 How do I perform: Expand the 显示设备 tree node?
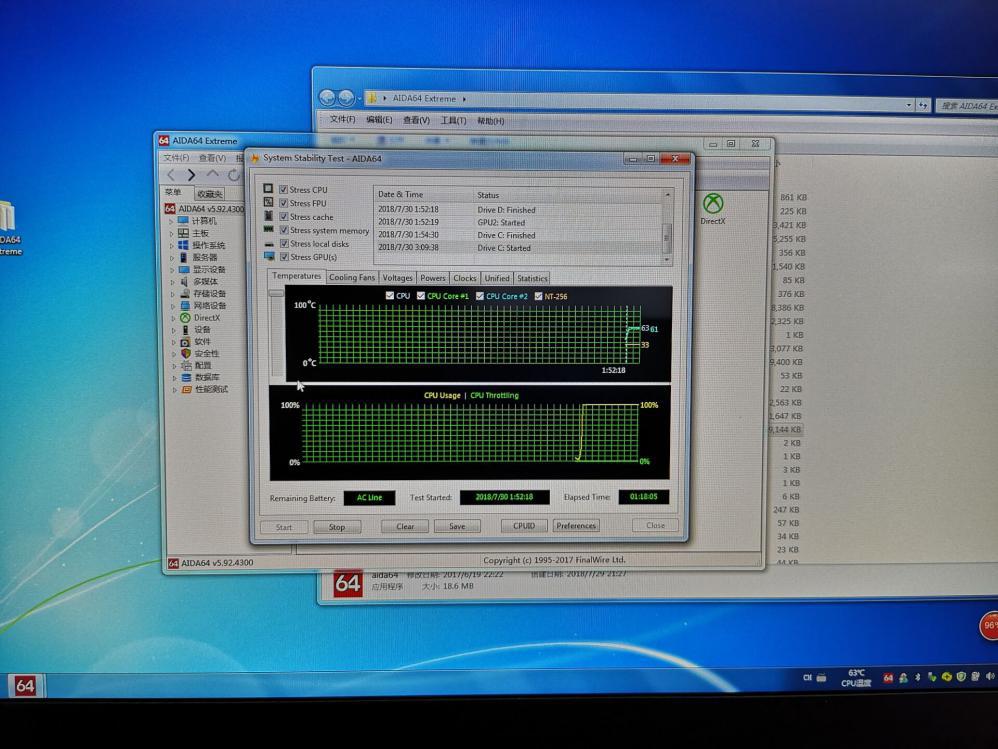coord(172,270)
